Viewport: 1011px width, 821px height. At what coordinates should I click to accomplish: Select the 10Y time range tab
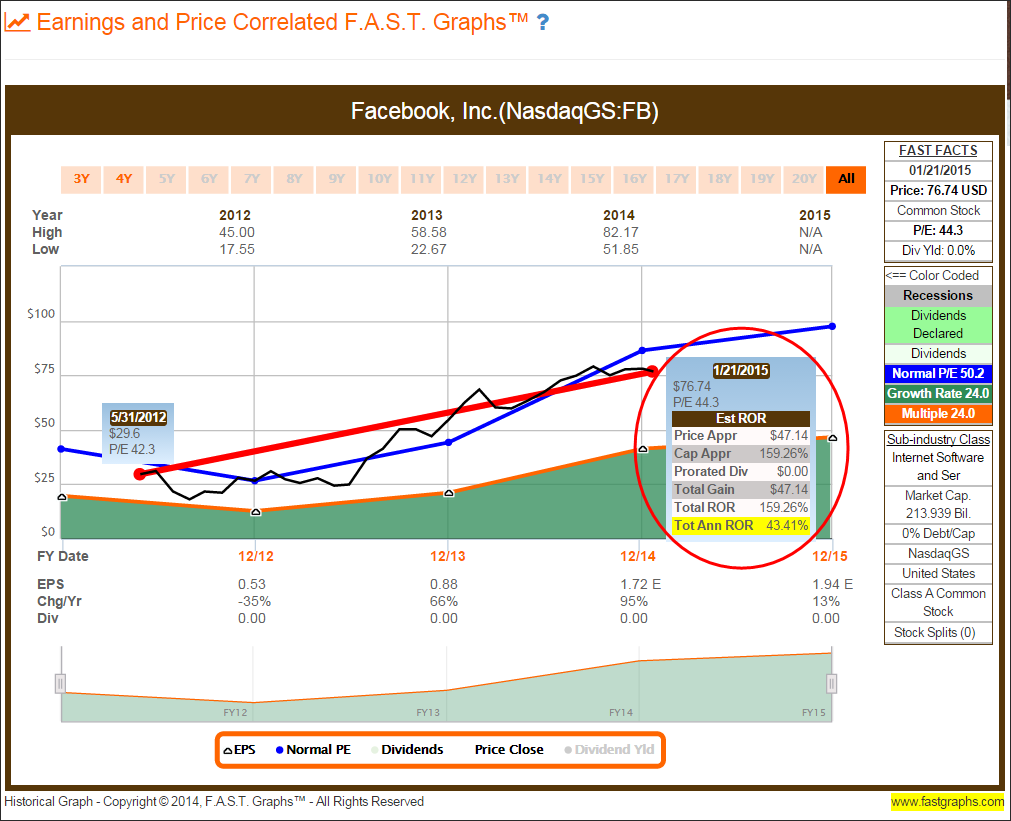click(379, 179)
